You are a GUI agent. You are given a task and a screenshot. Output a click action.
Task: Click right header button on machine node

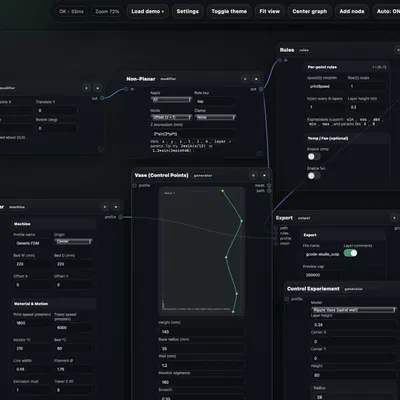[x=116, y=207]
